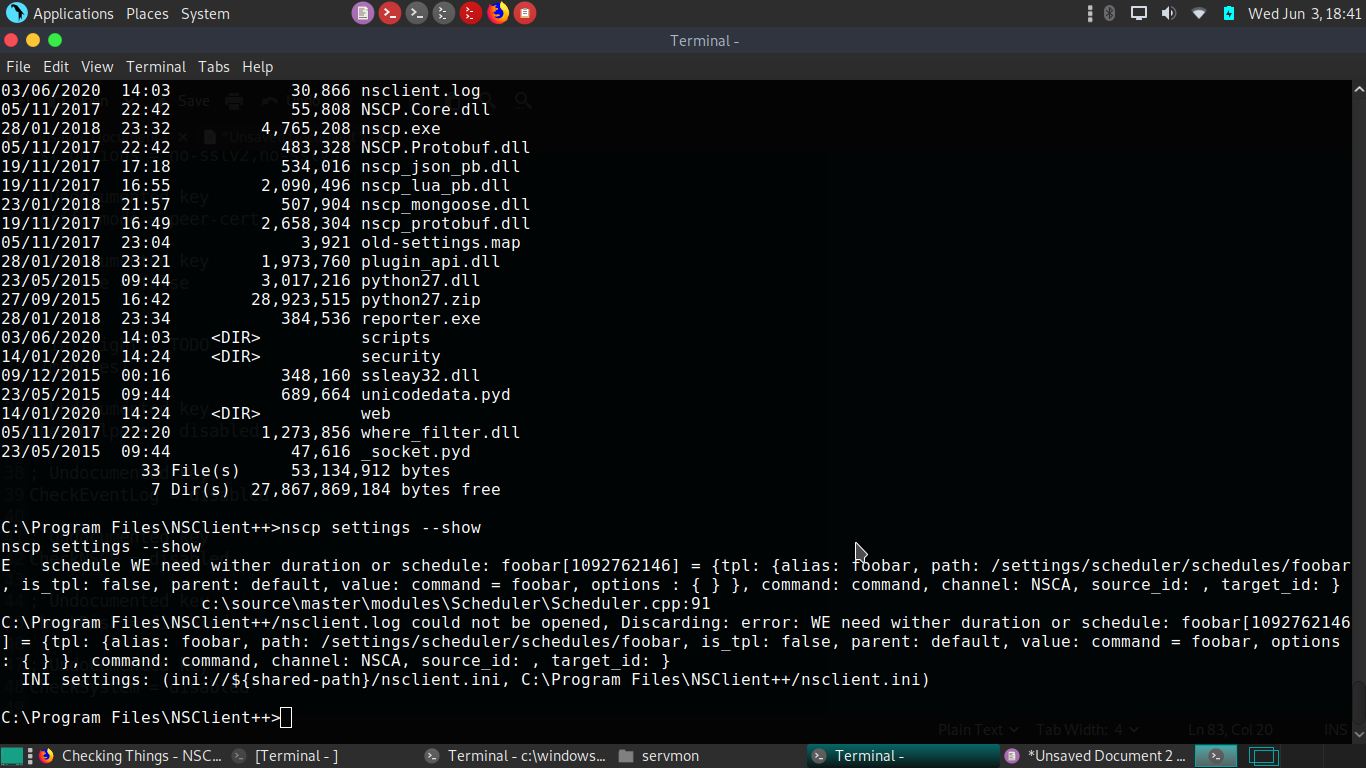Open the Wi-Fi network indicator
Image resolution: width=1366 pixels, height=768 pixels.
pos(1198,13)
